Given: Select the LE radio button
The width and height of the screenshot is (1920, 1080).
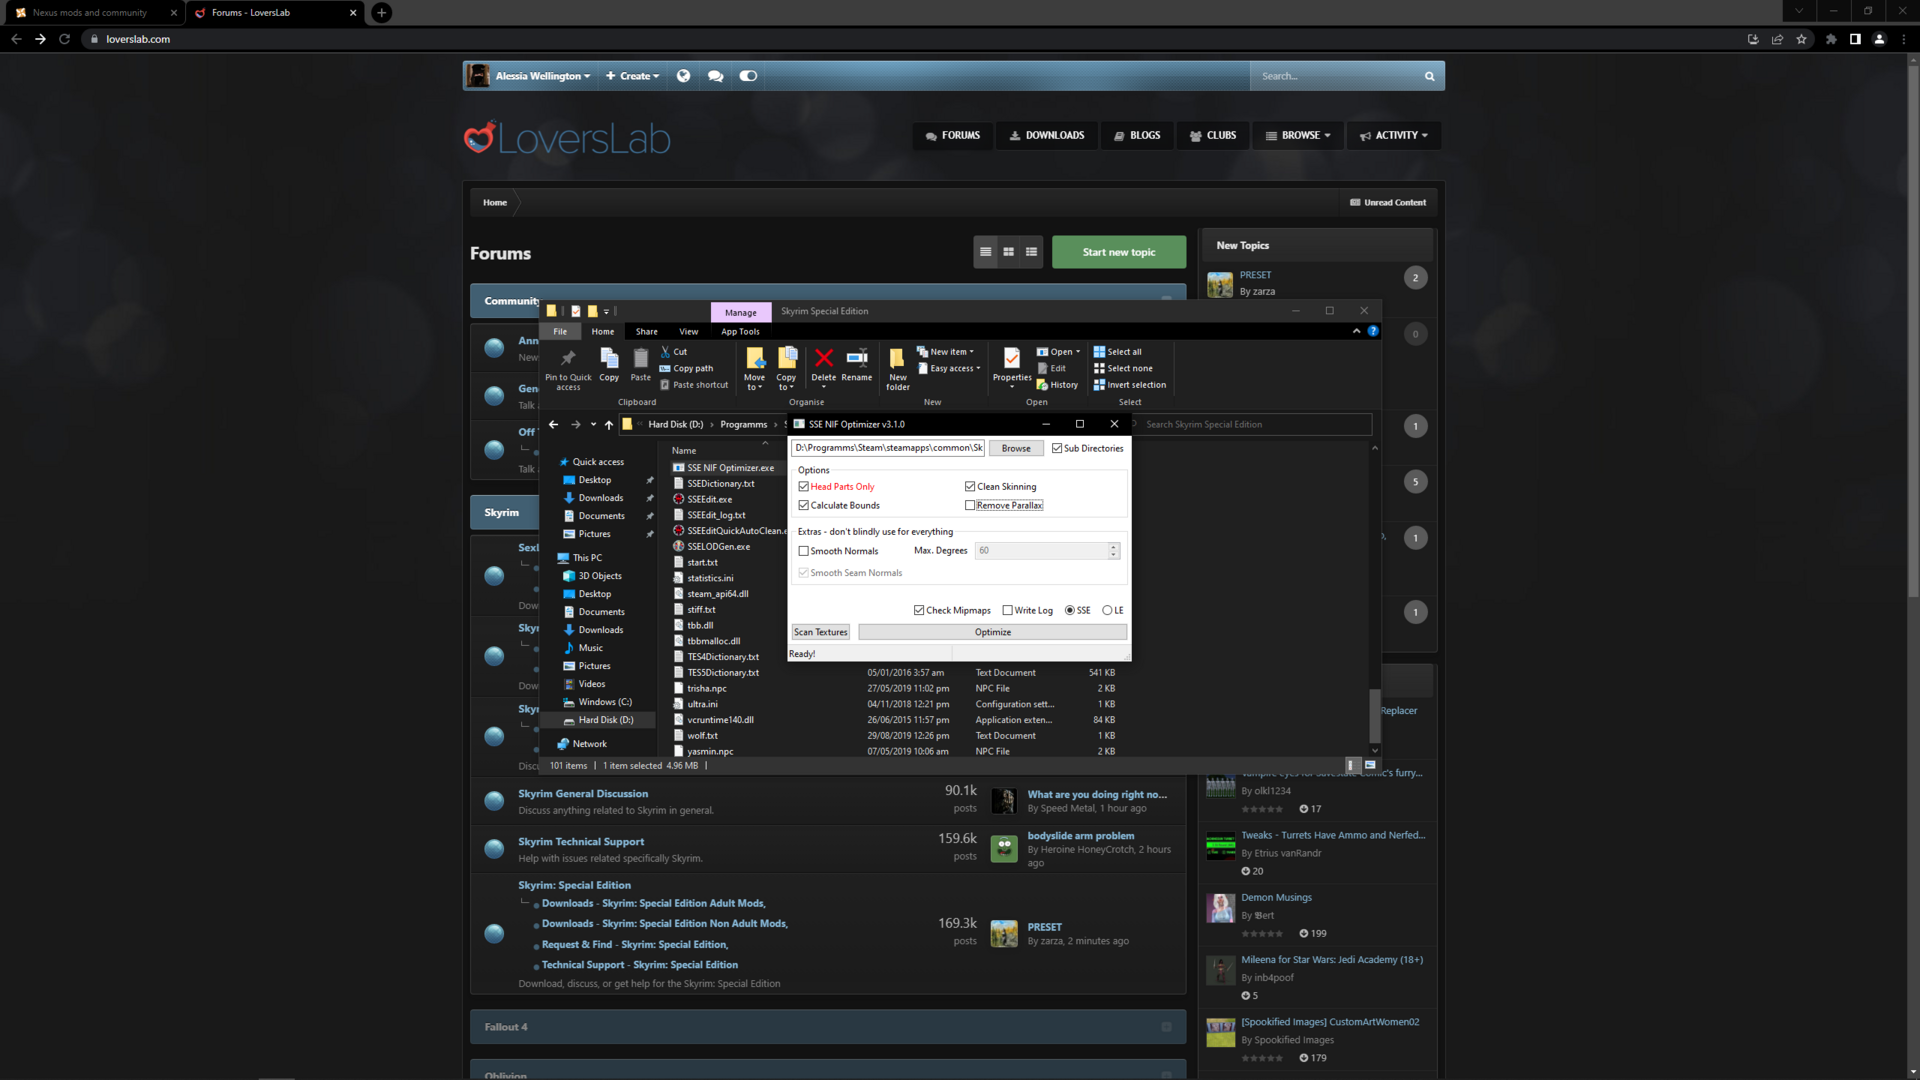Looking at the screenshot, I should (x=1107, y=610).
